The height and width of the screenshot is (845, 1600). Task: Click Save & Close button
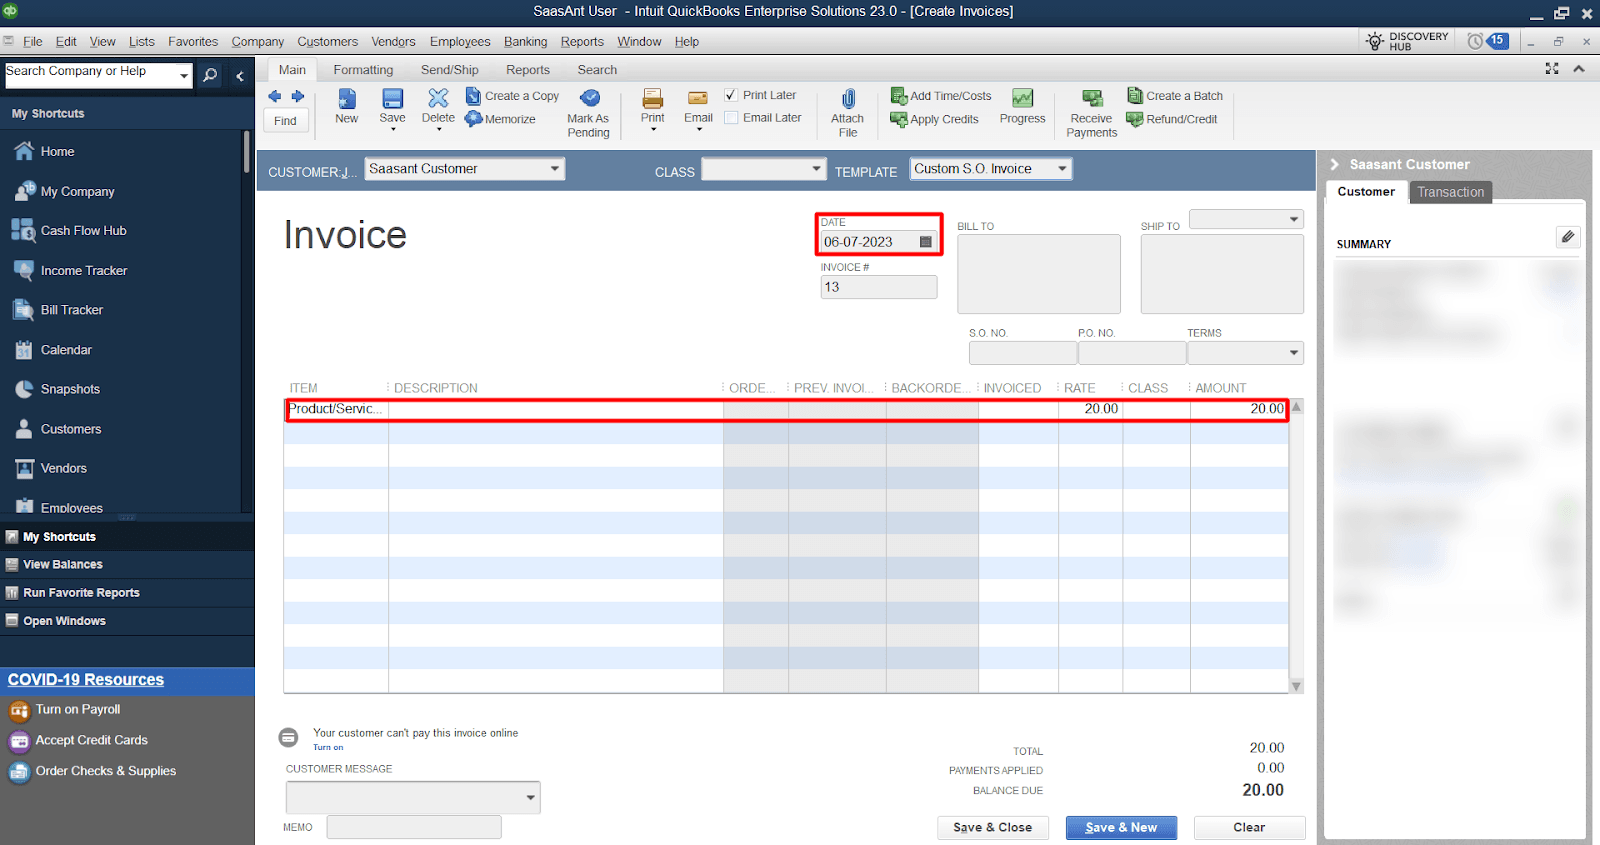[993, 828]
